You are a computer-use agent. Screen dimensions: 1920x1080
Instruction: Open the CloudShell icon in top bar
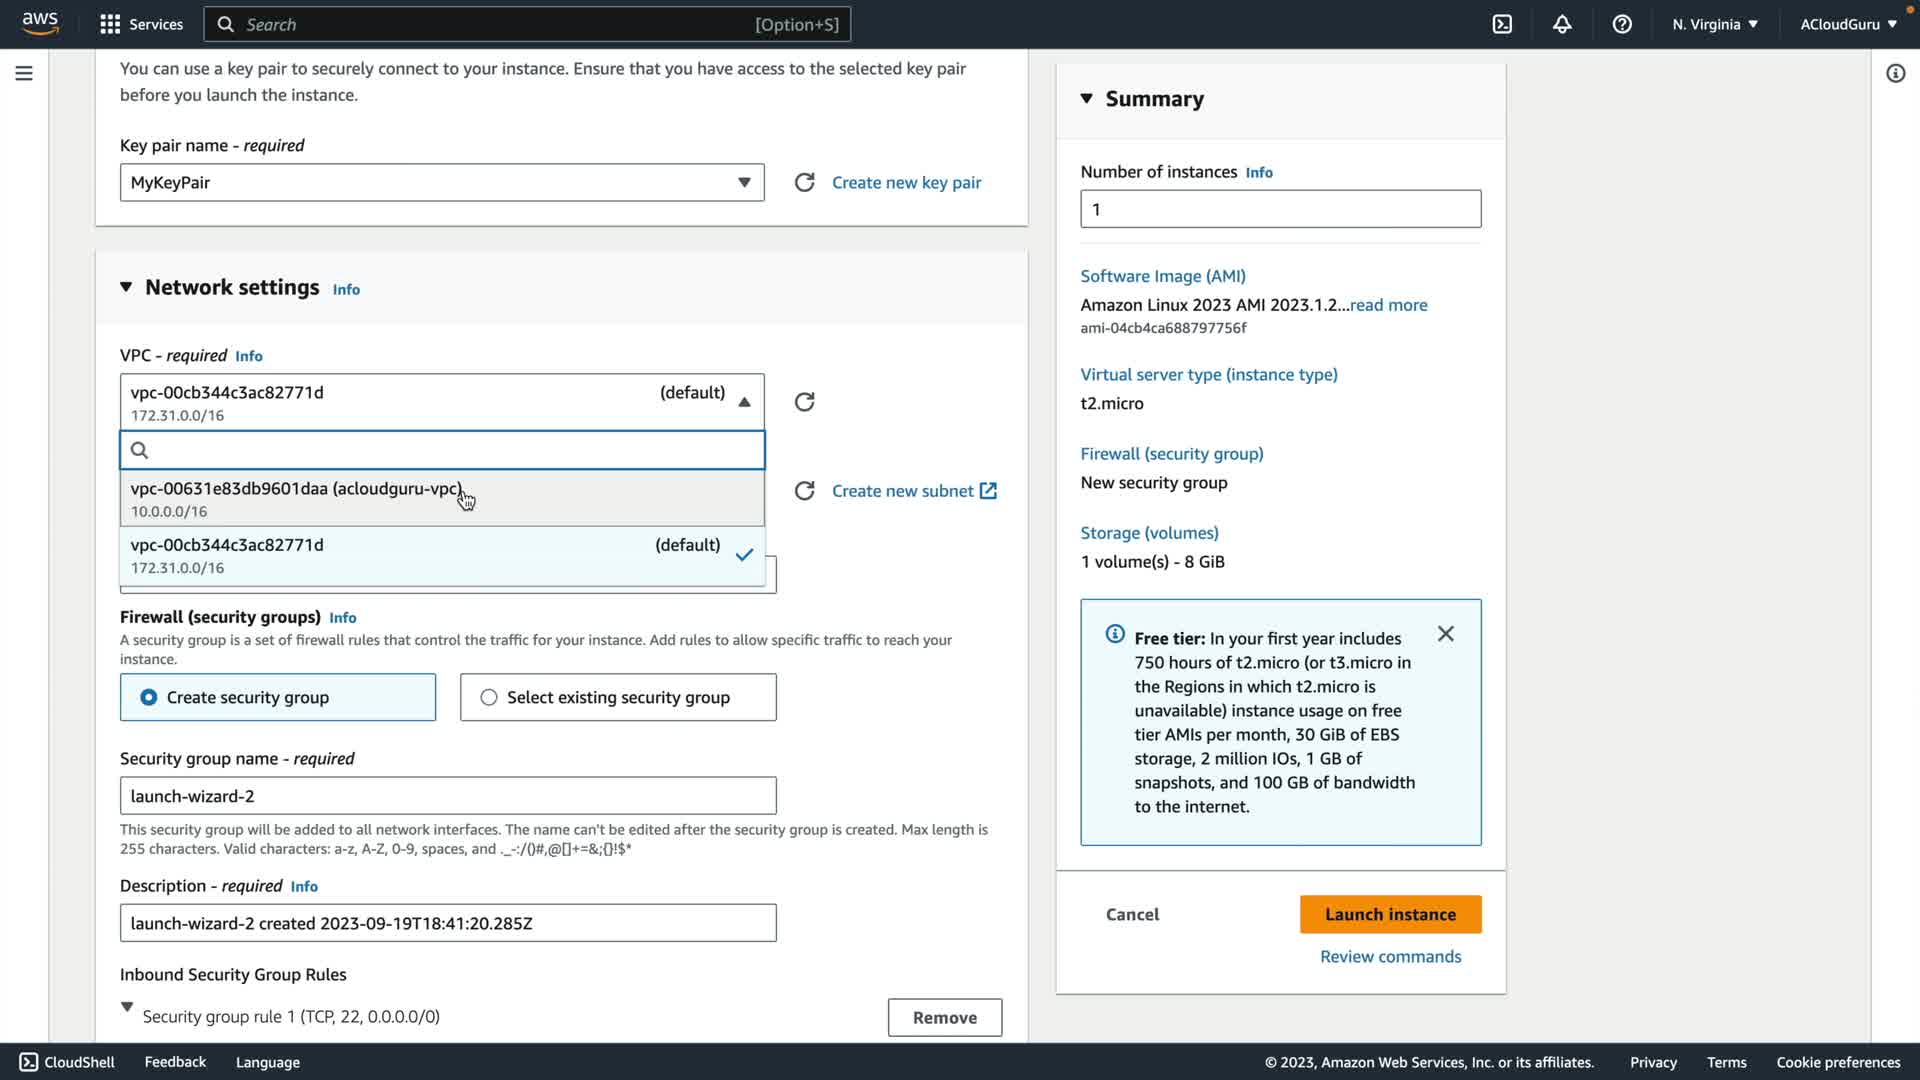point(1502,24)
